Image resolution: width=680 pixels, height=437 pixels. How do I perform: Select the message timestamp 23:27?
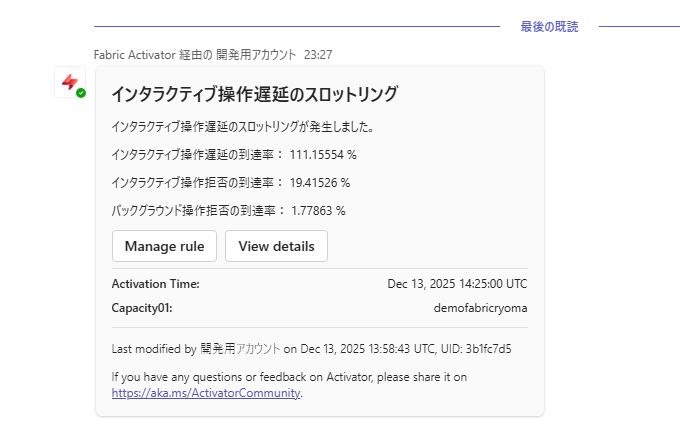[x=318, y=55]
